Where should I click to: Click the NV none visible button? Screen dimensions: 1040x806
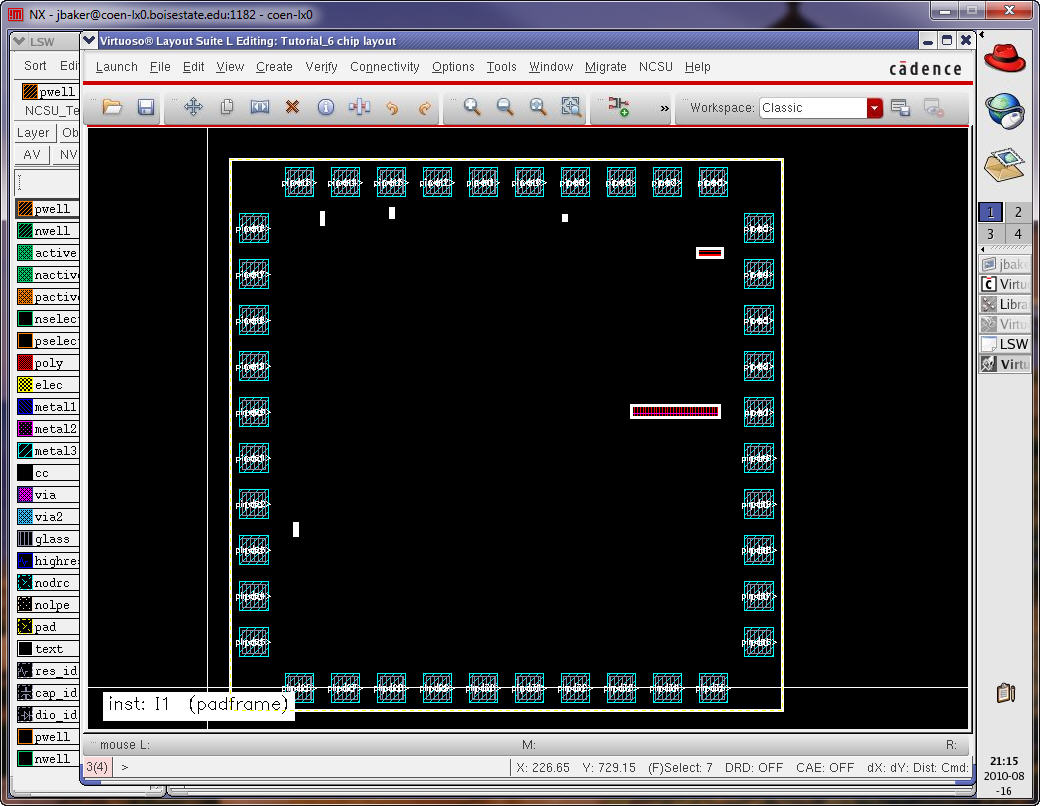coord(67,155)
